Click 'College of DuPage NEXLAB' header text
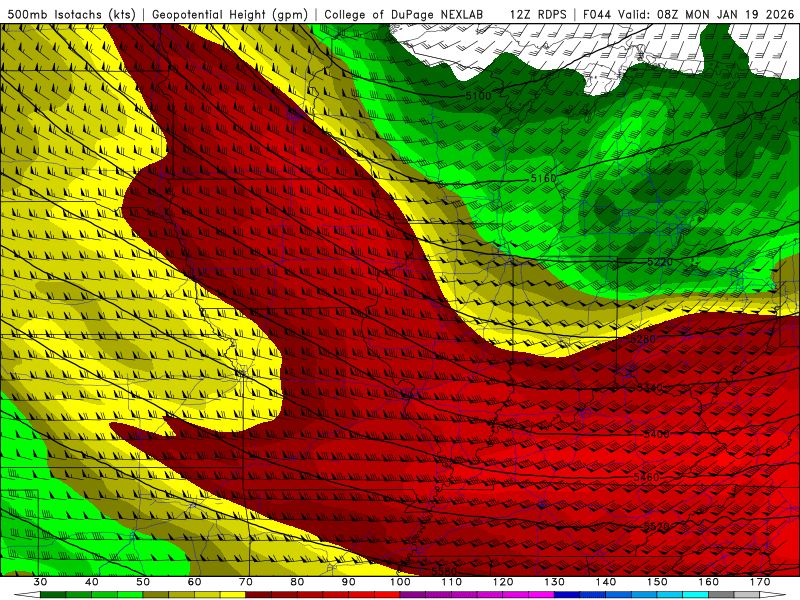Screen dimensions: 800x600 (403, 14)
